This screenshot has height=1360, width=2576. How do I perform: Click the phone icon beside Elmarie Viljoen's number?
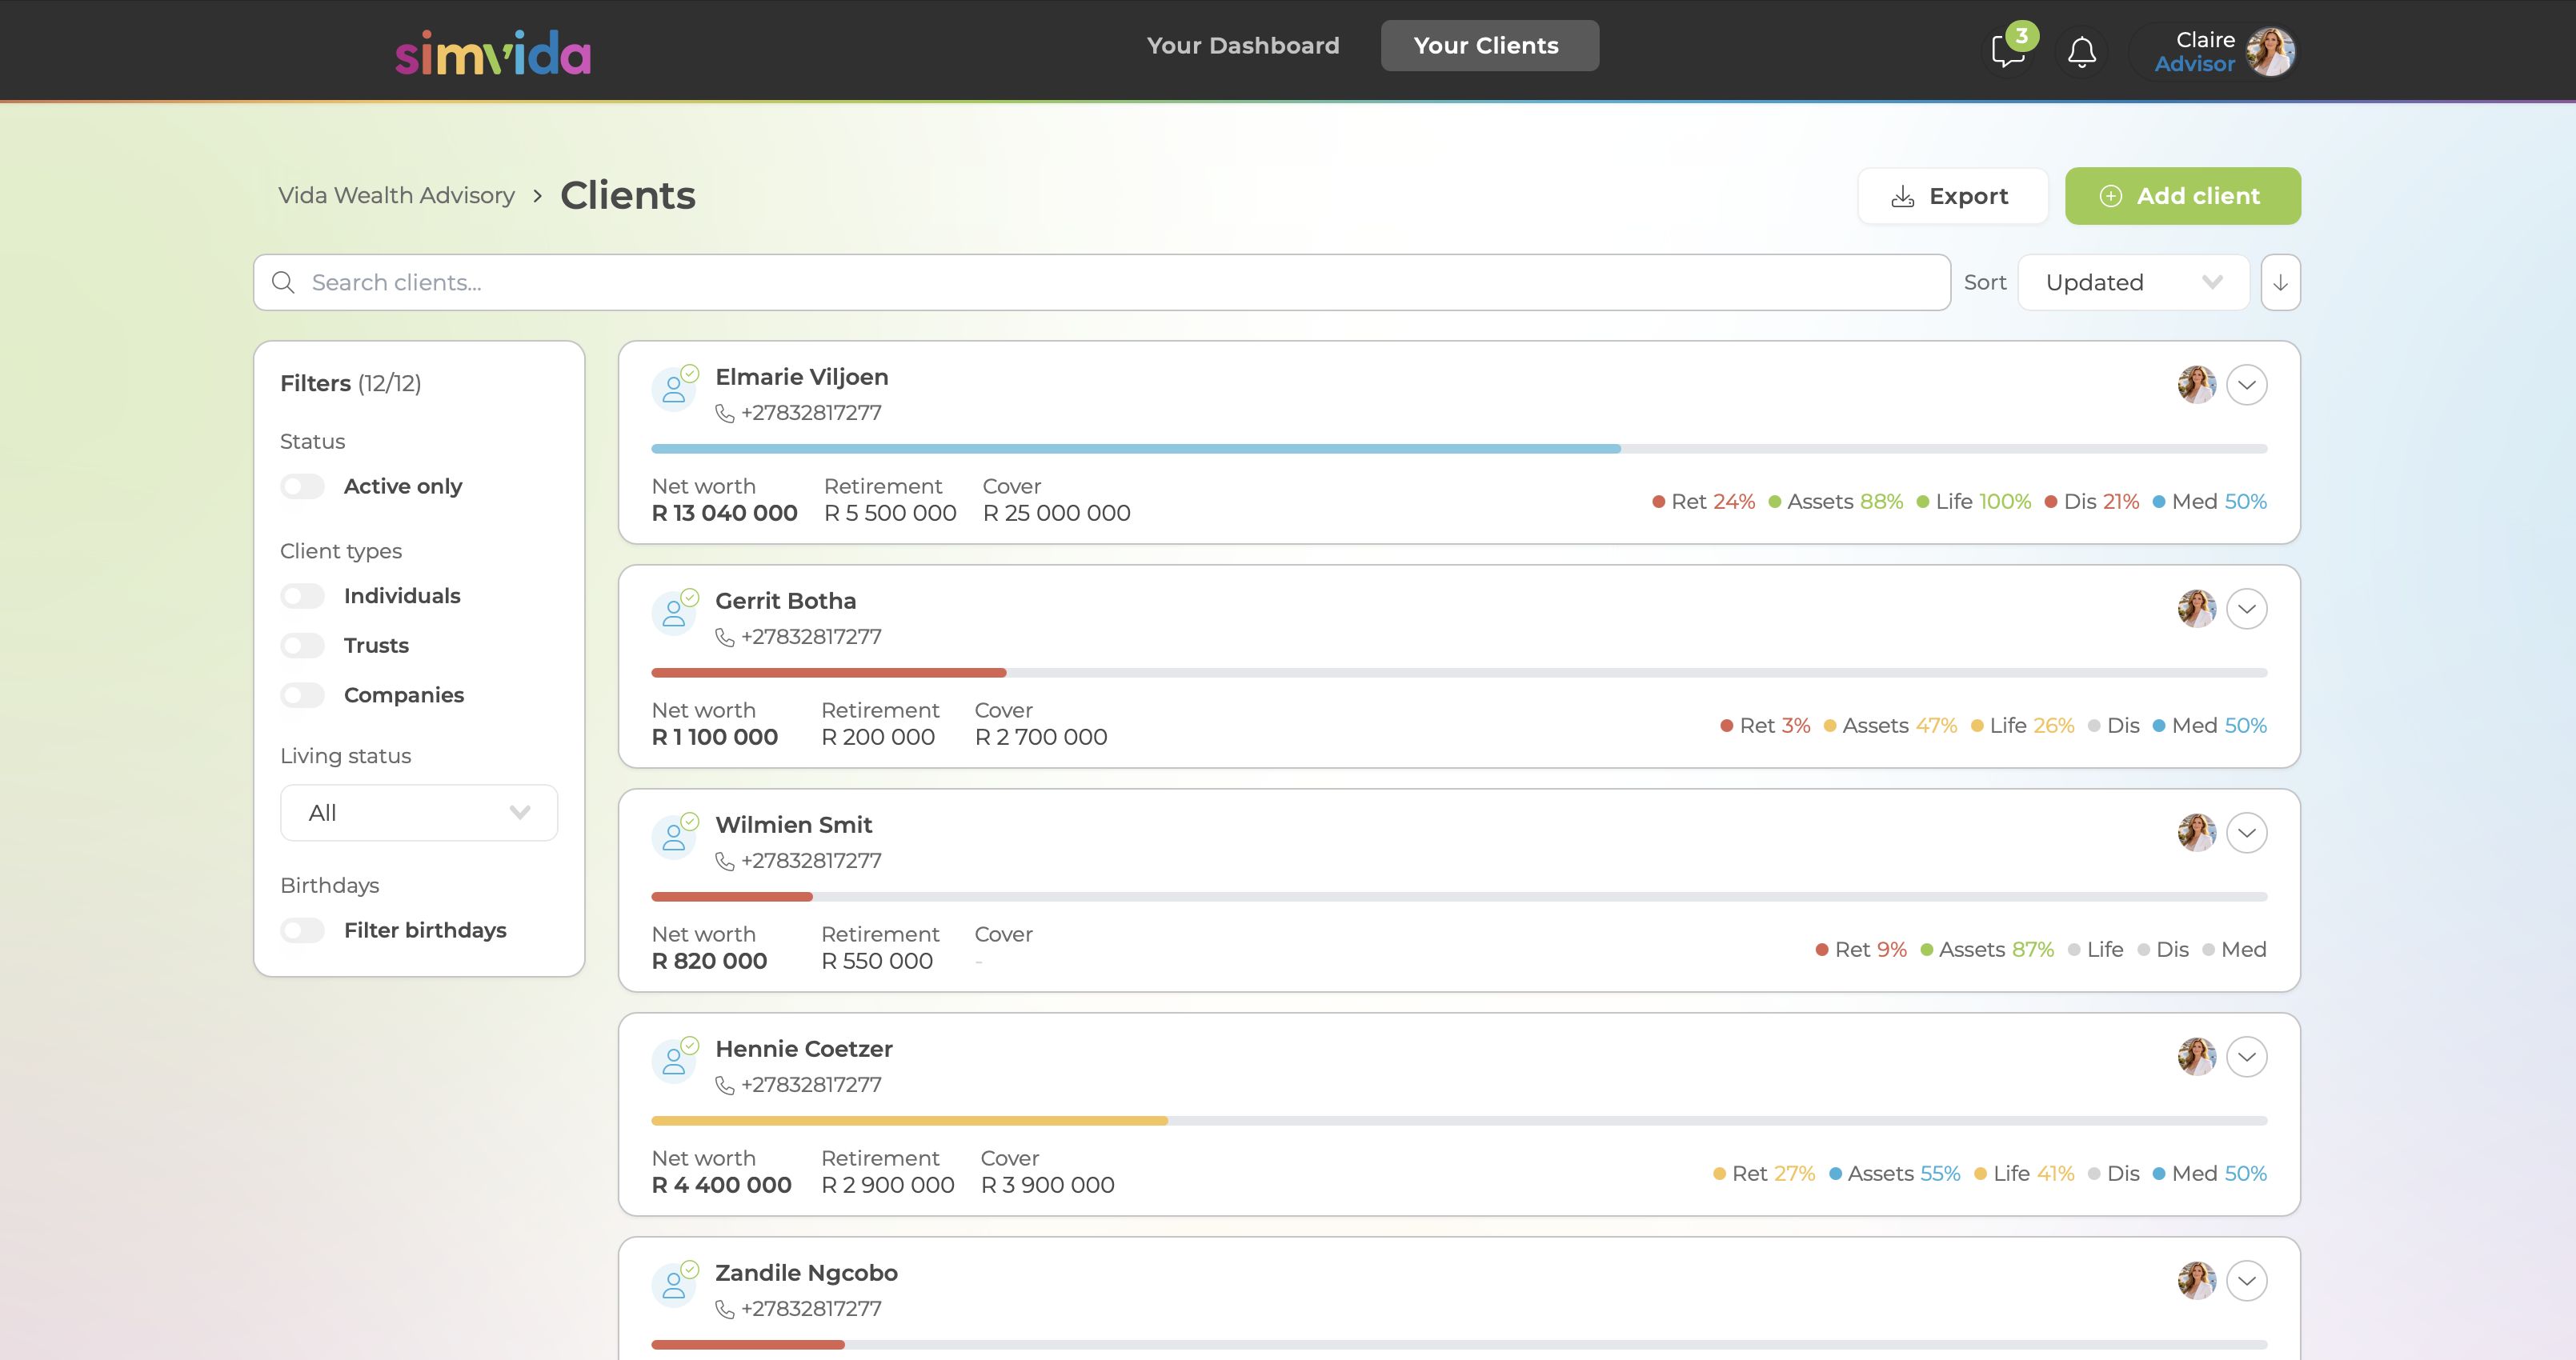[x=725, y=414]
